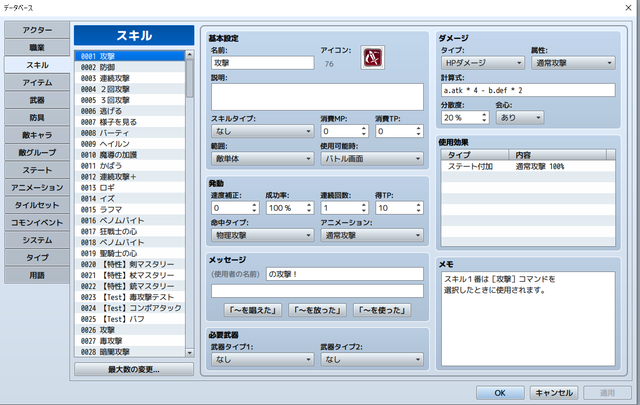Expand the 命中タイプ dropdown
This screenshot has width=640, height=405.
262,236
